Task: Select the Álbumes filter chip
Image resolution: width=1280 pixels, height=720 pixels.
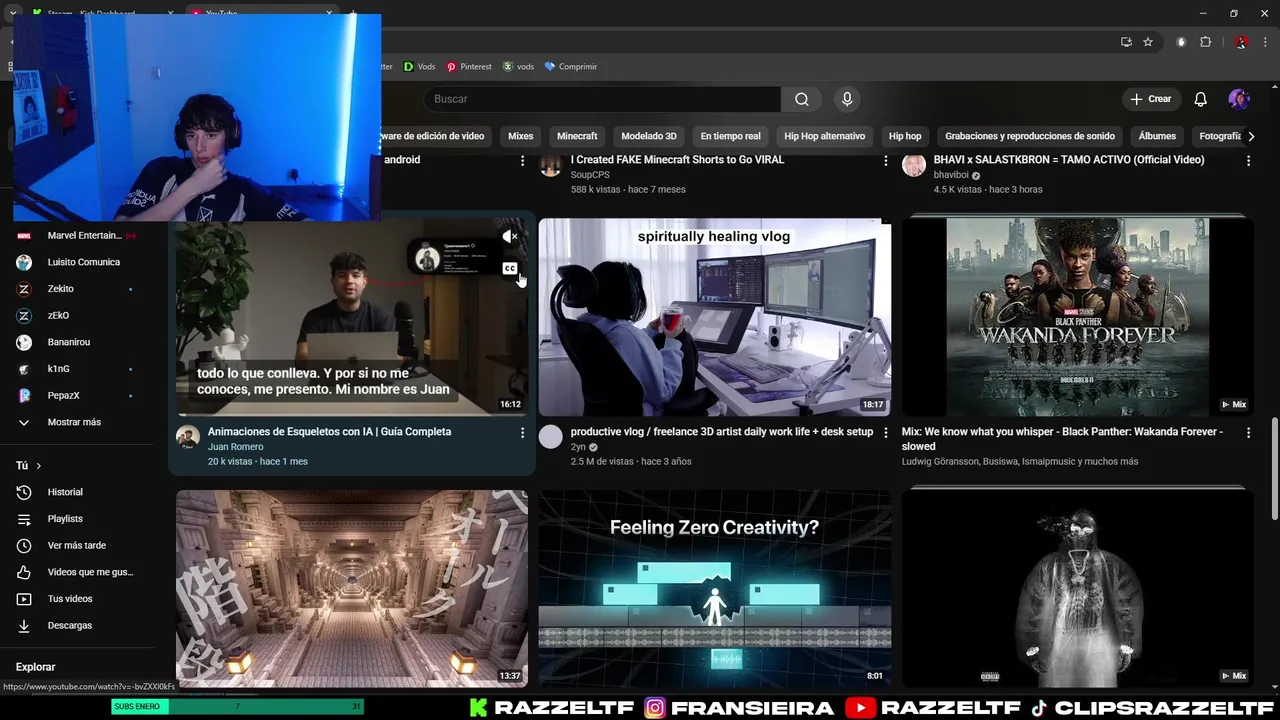Action: 1157,136
